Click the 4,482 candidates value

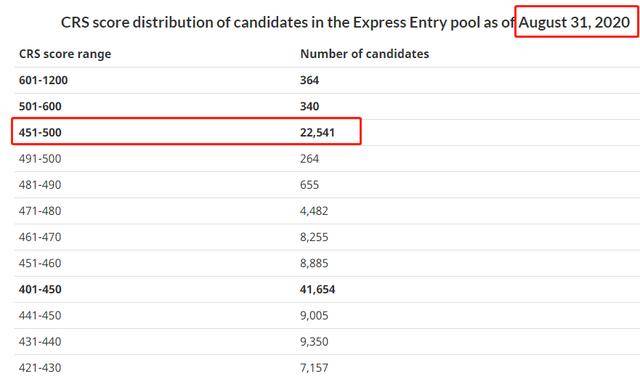click(x=314, y=211)
